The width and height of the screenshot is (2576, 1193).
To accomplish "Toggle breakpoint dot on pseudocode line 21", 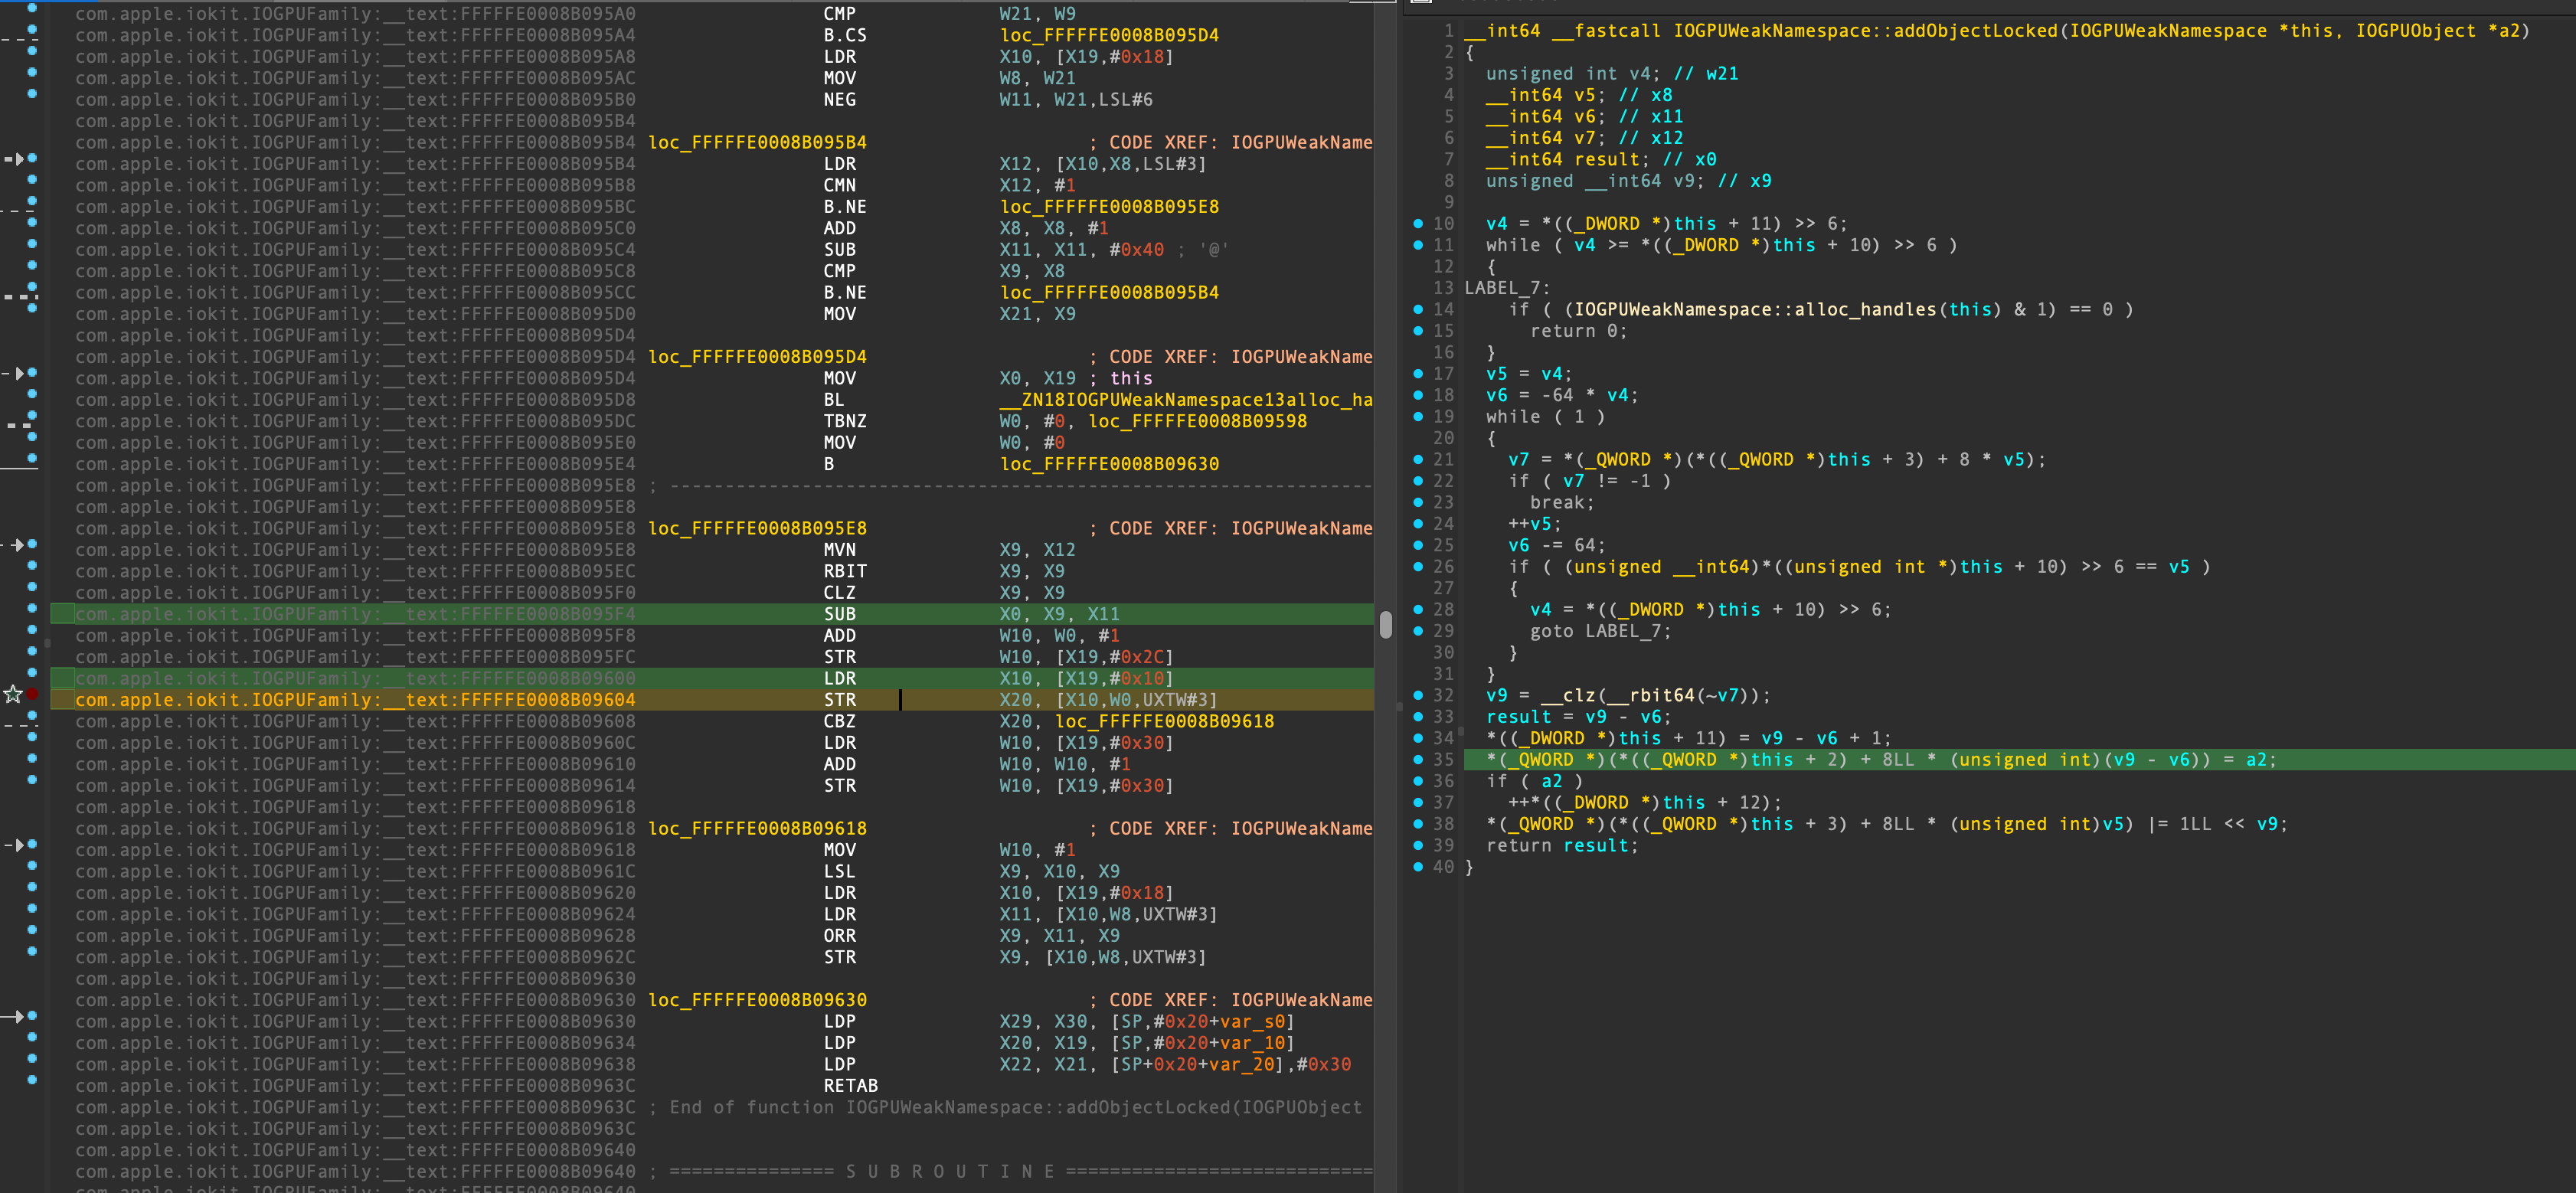I will click(1417, 459).
